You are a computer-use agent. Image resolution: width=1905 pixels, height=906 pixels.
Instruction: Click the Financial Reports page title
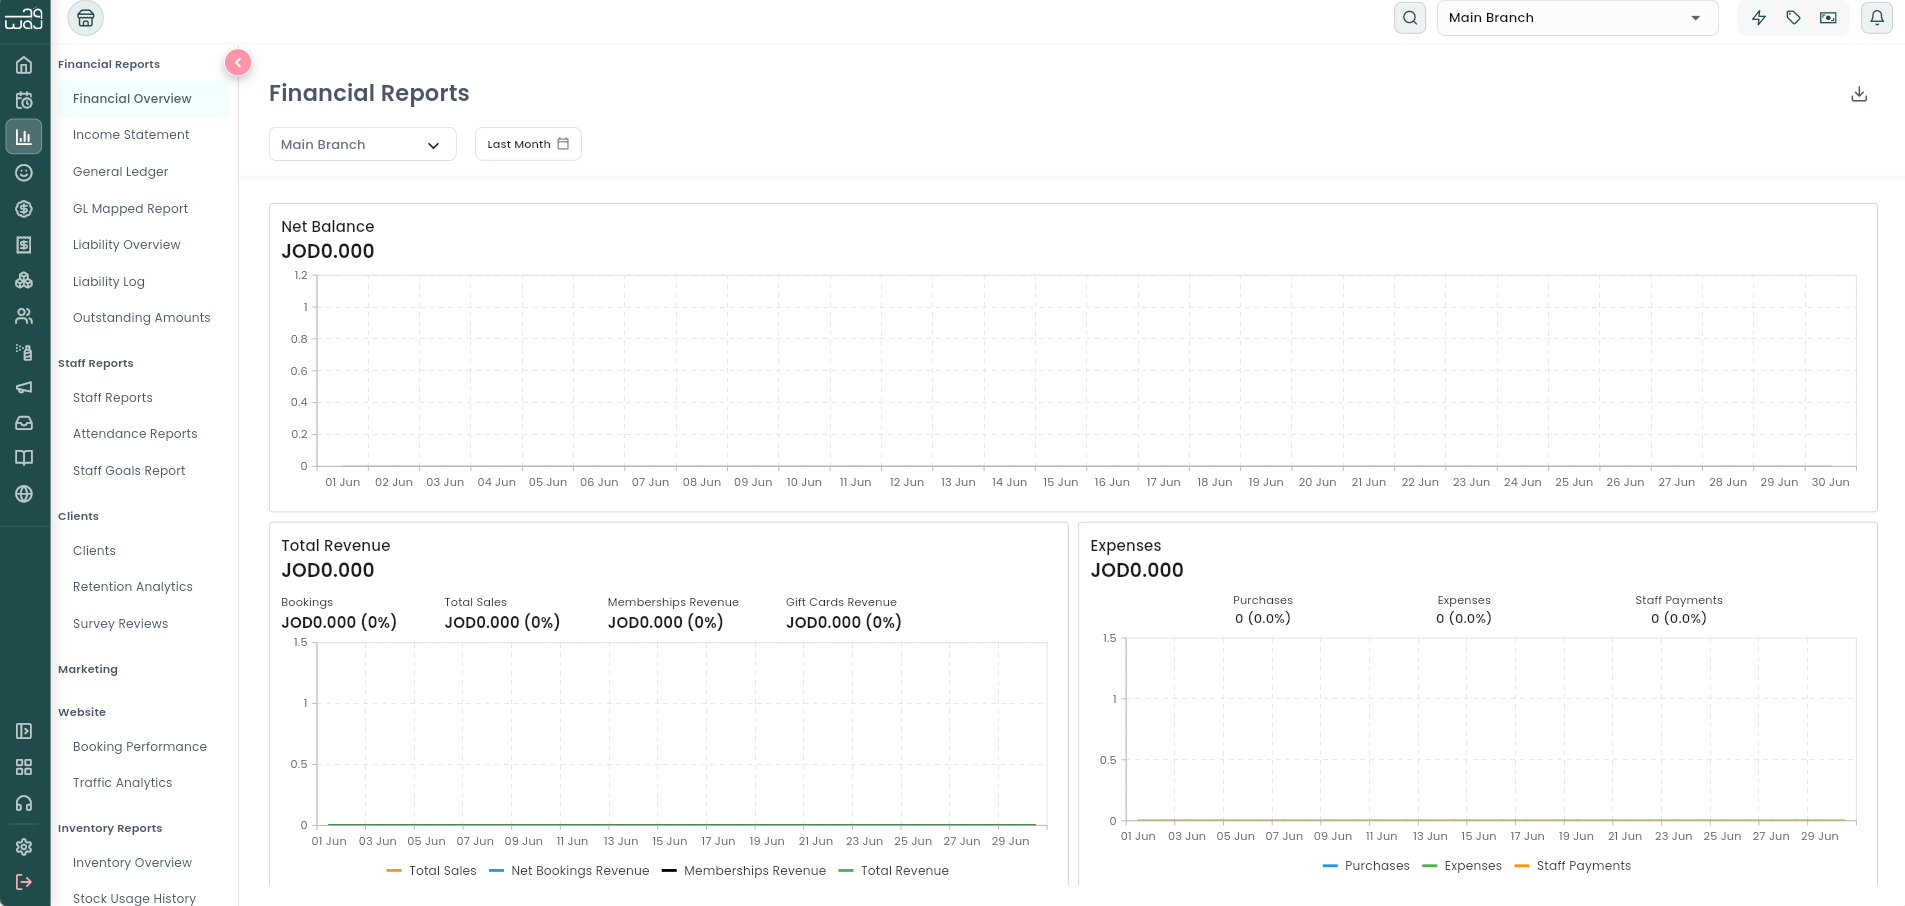(x=369, y=93)
